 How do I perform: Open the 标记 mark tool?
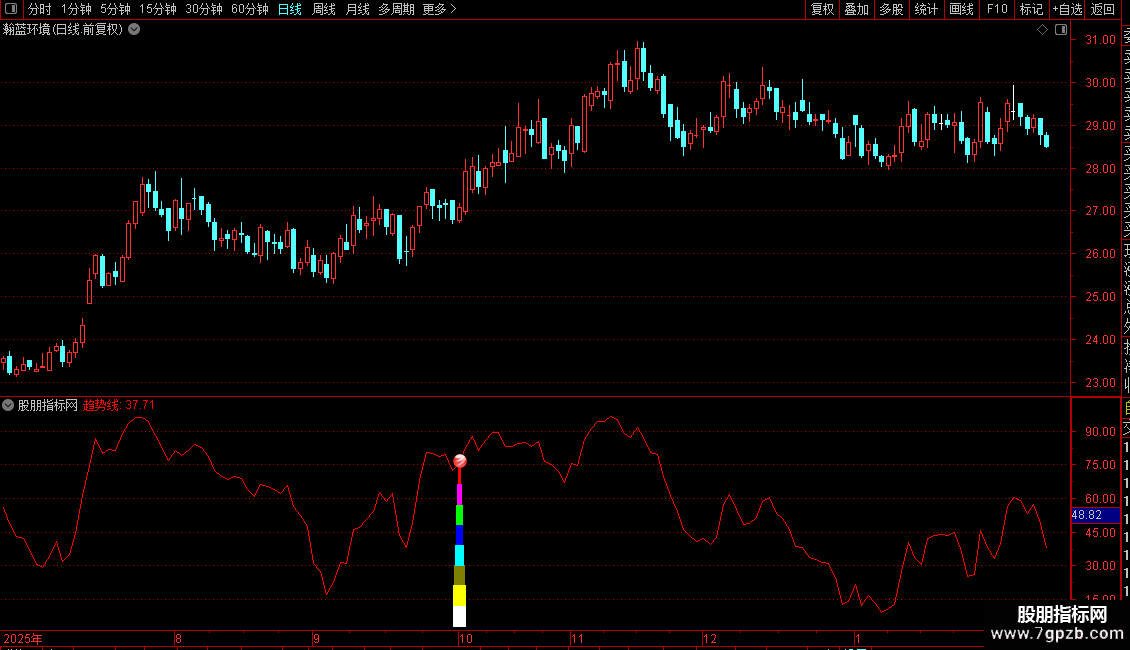pyautogui.click(x=1030, y=9)
